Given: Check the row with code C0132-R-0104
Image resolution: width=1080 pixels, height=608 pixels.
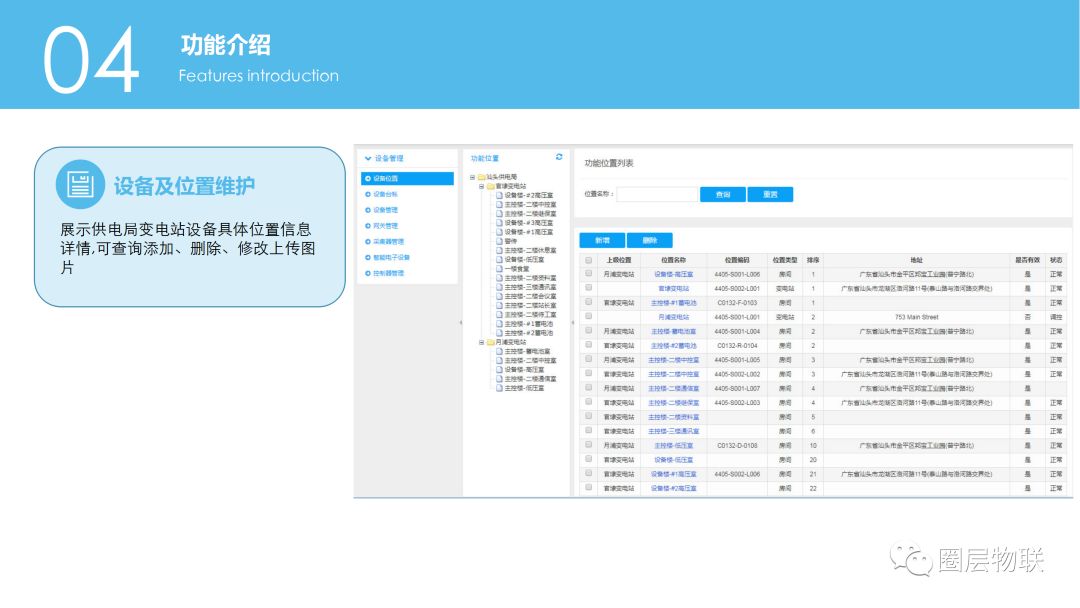Looking at the screenshot, I should tap(588, 344).
